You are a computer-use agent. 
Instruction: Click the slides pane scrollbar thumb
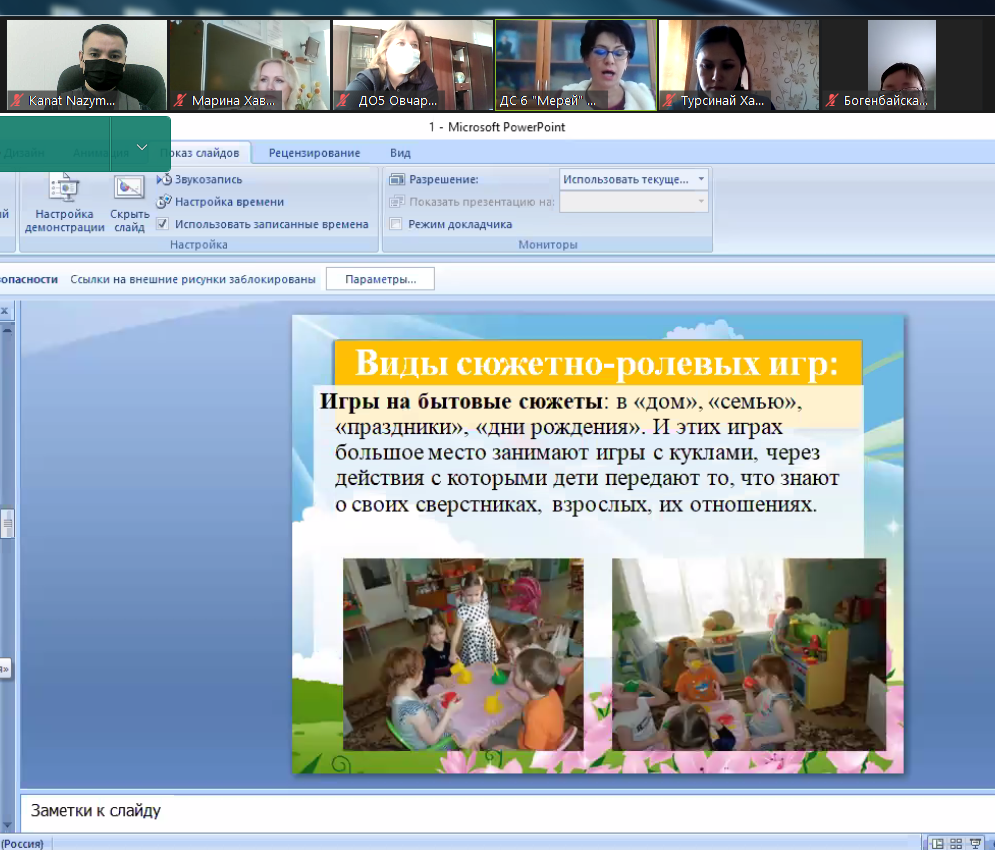pos(7,524)
